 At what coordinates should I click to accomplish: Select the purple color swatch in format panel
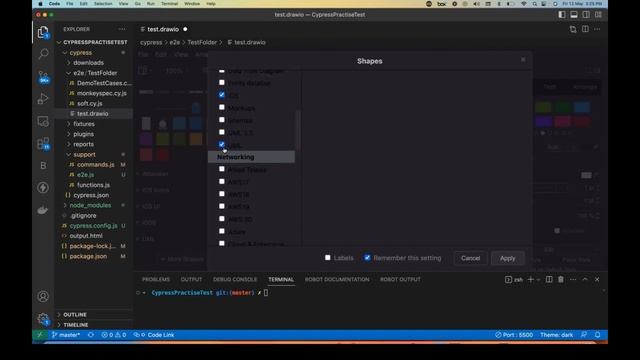click(x=543, y=122)
